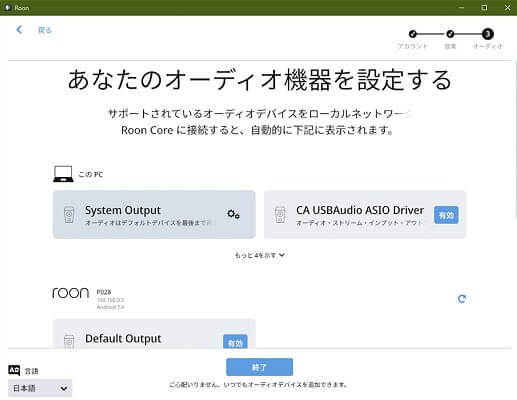Click the 戻る back link
517x400 pixels.
(45, 30)
